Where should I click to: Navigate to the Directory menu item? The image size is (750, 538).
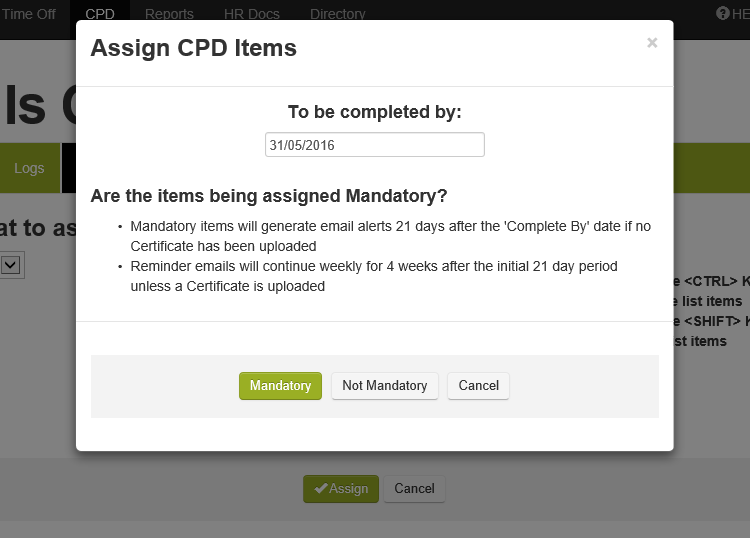click(x=338, y=14)
